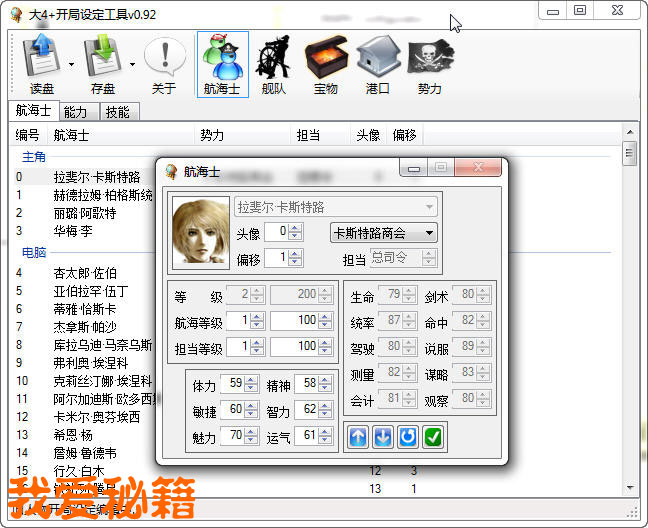Click the blue up arrow button in dialog

[358, 437]
